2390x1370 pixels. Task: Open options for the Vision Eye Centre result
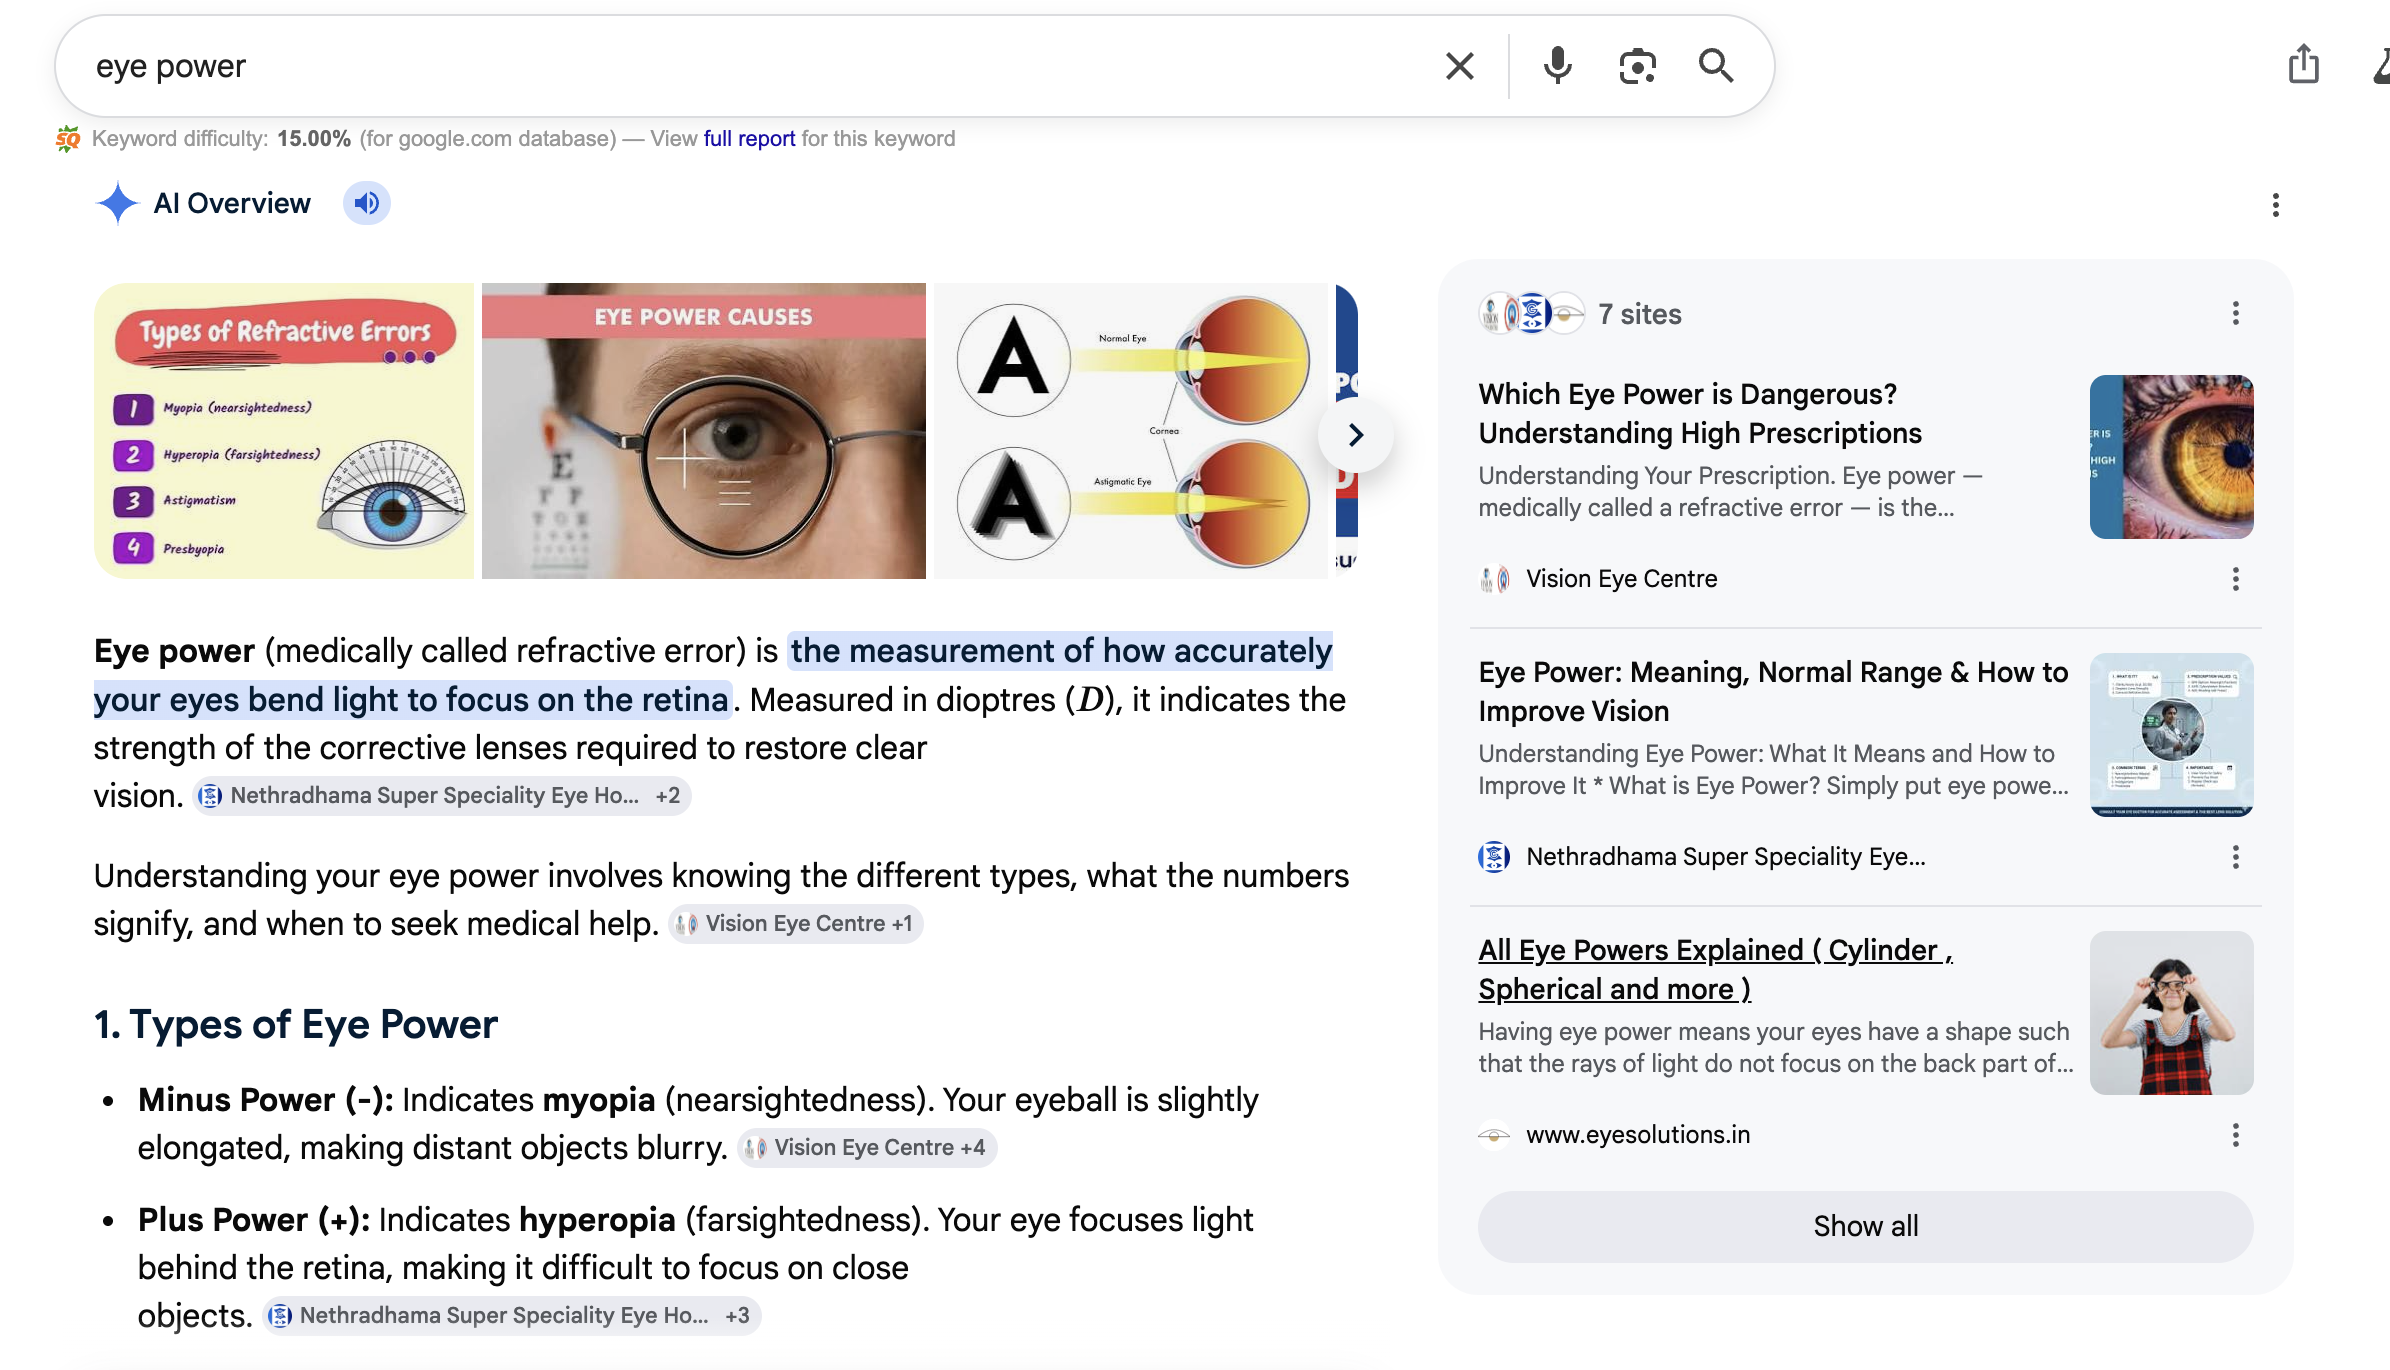click(x=2236, y=579)
